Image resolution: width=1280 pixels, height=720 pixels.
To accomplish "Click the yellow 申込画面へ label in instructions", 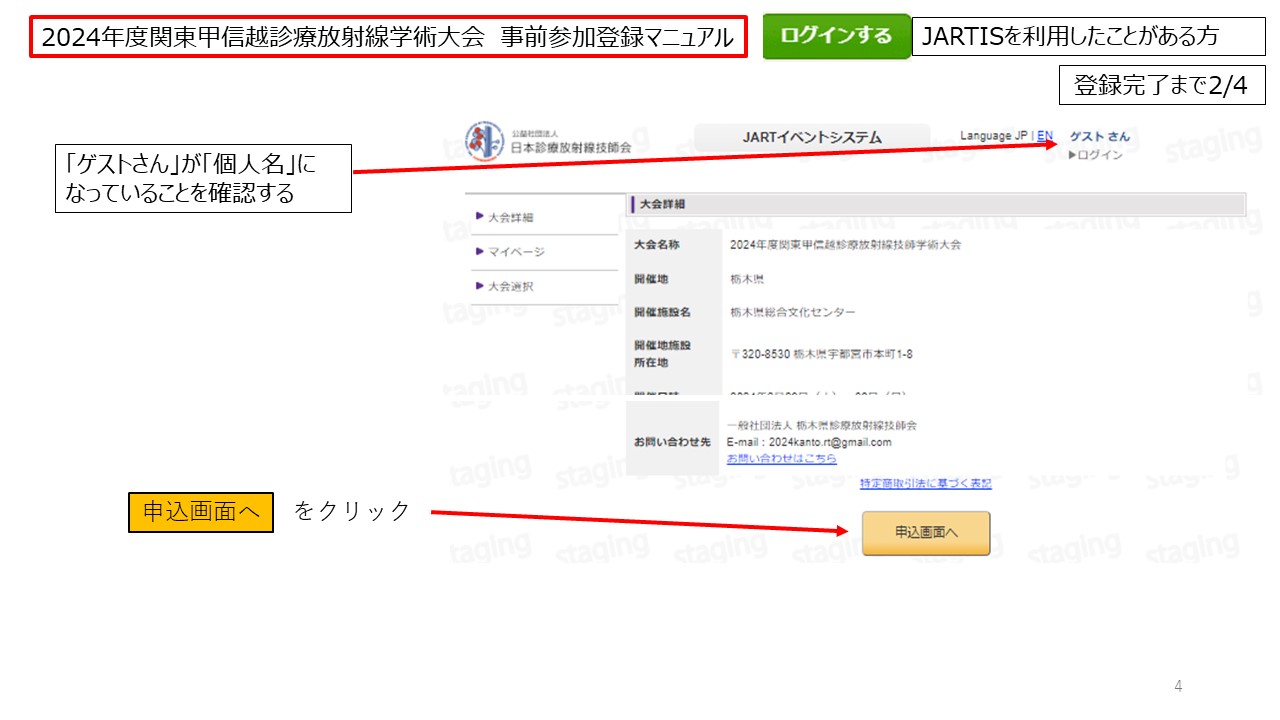I will [201, 512].
